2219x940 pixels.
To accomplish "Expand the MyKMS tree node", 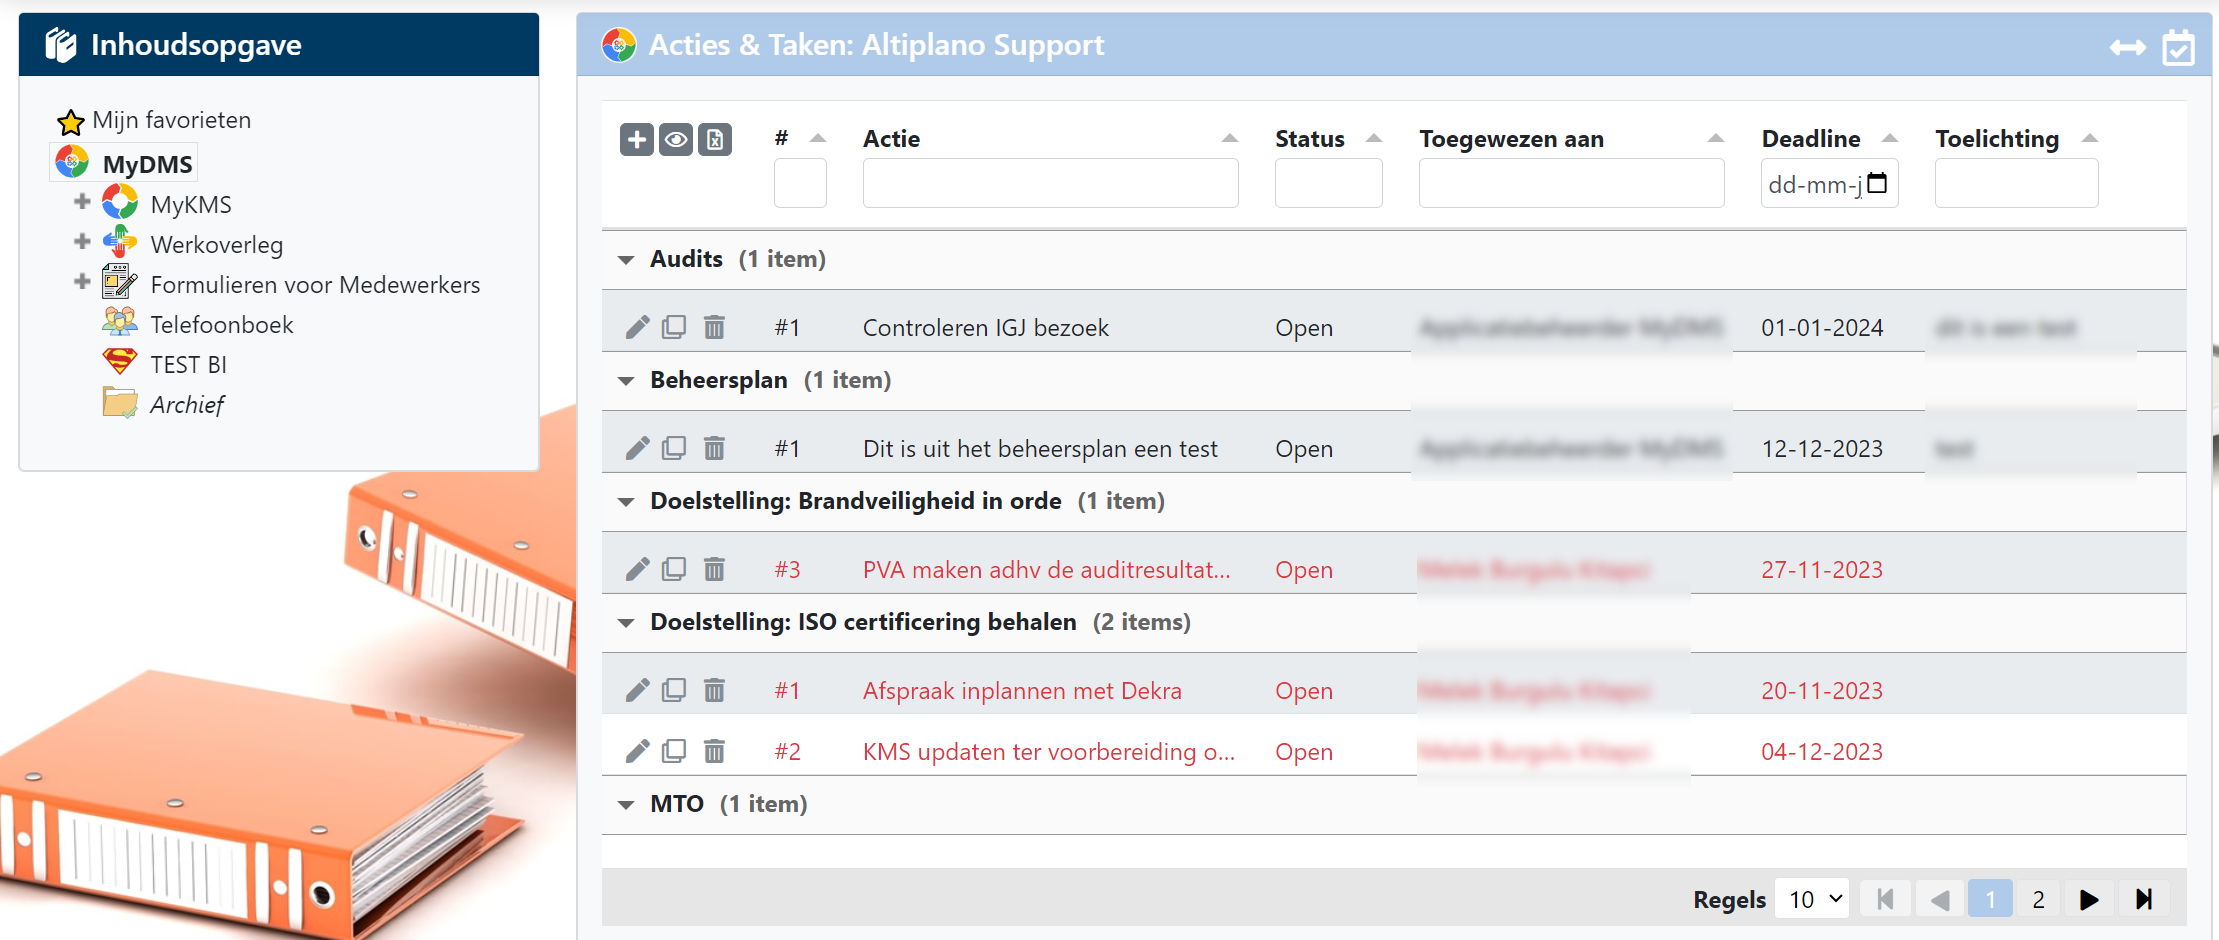I will pos(82,202).
